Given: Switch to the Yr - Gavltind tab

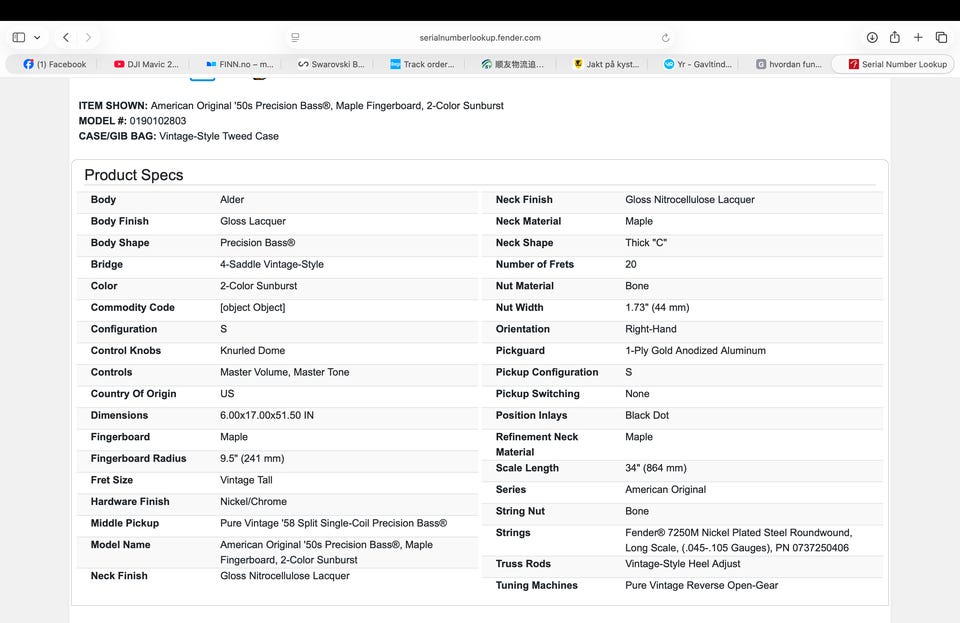Looking at the screenshot, I should click(697, 64).
